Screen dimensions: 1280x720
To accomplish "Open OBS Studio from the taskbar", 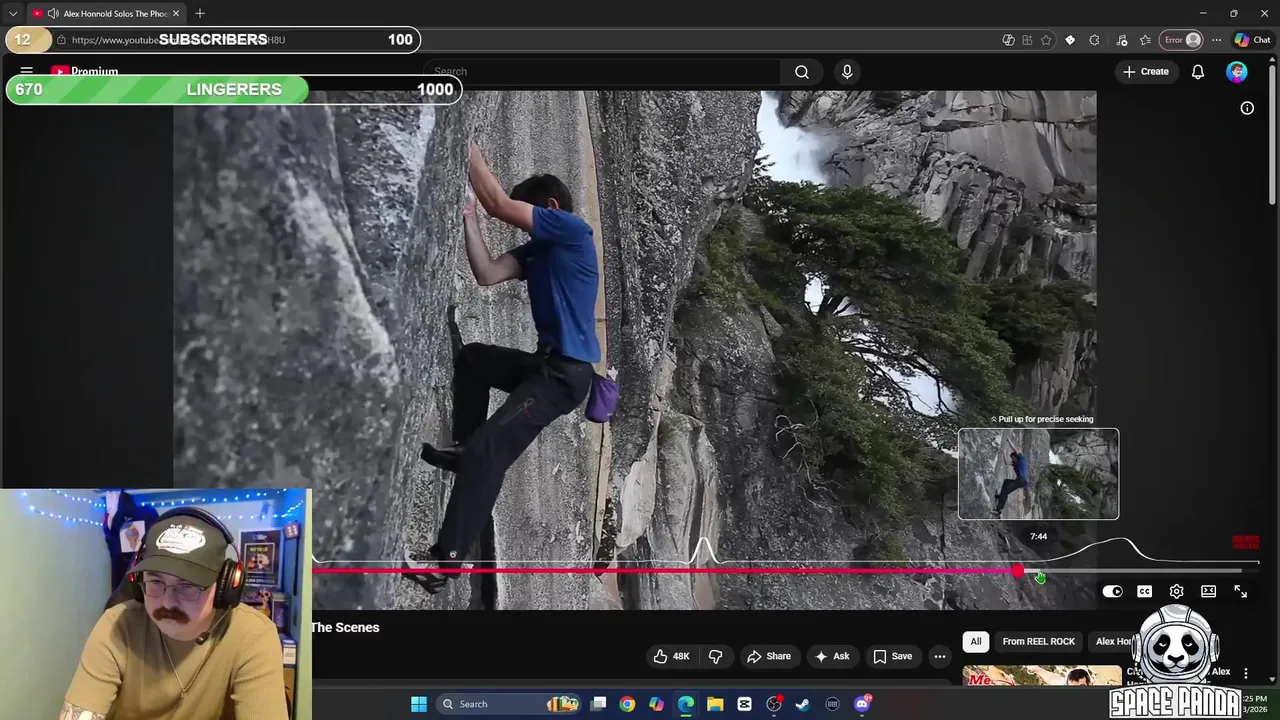I will (x=773, y=704).
